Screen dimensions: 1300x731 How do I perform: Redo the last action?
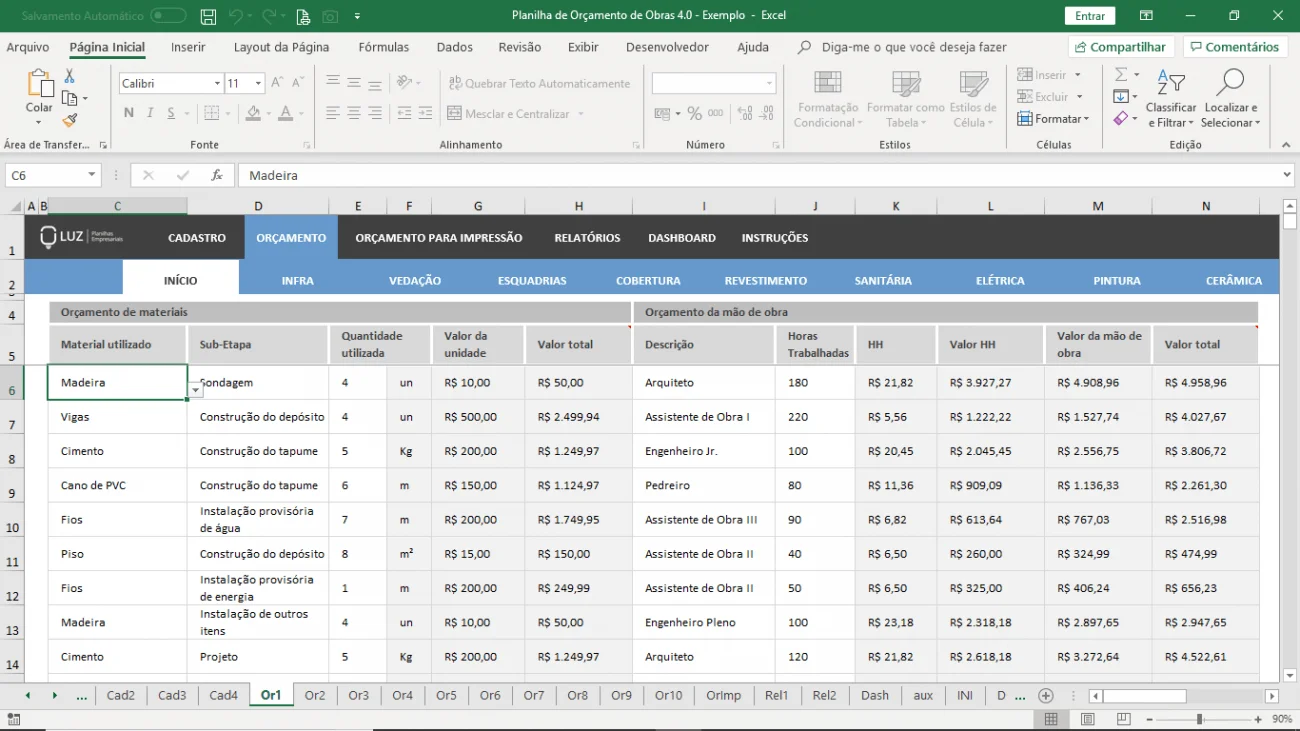pyautogui.click(x=268, y=16)
